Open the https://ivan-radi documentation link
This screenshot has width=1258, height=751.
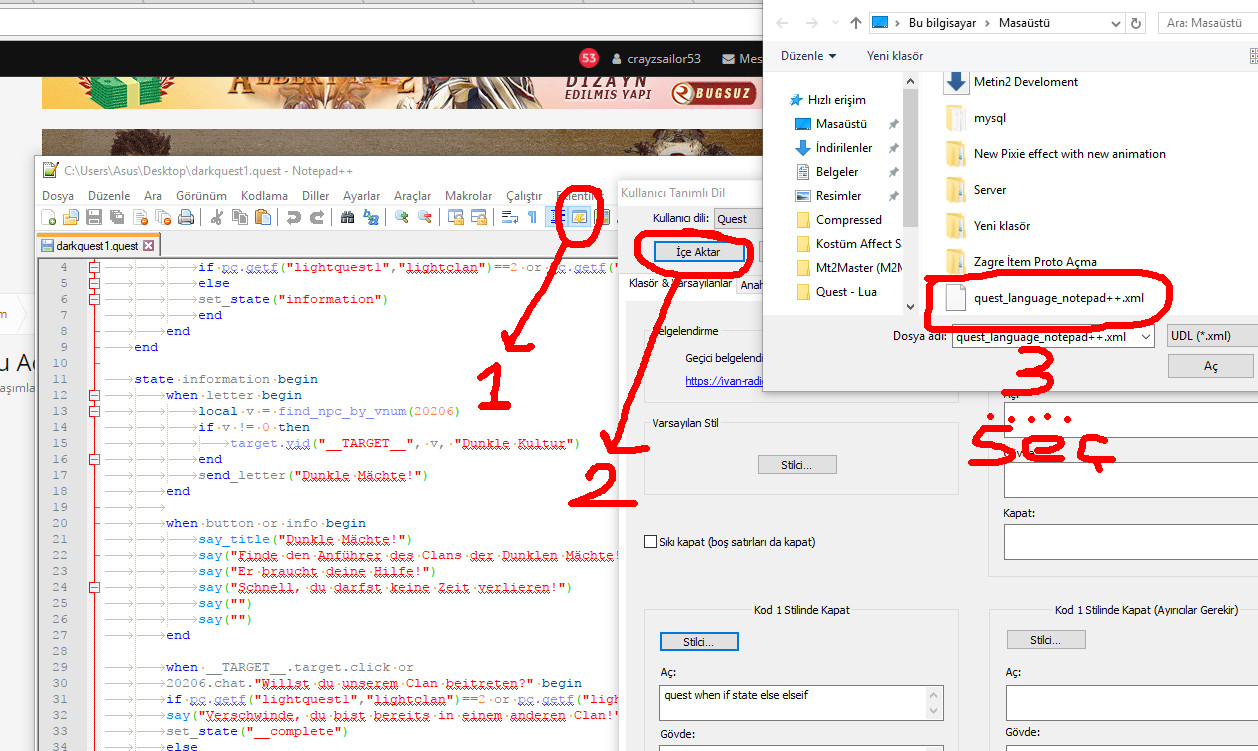point(725,381)
